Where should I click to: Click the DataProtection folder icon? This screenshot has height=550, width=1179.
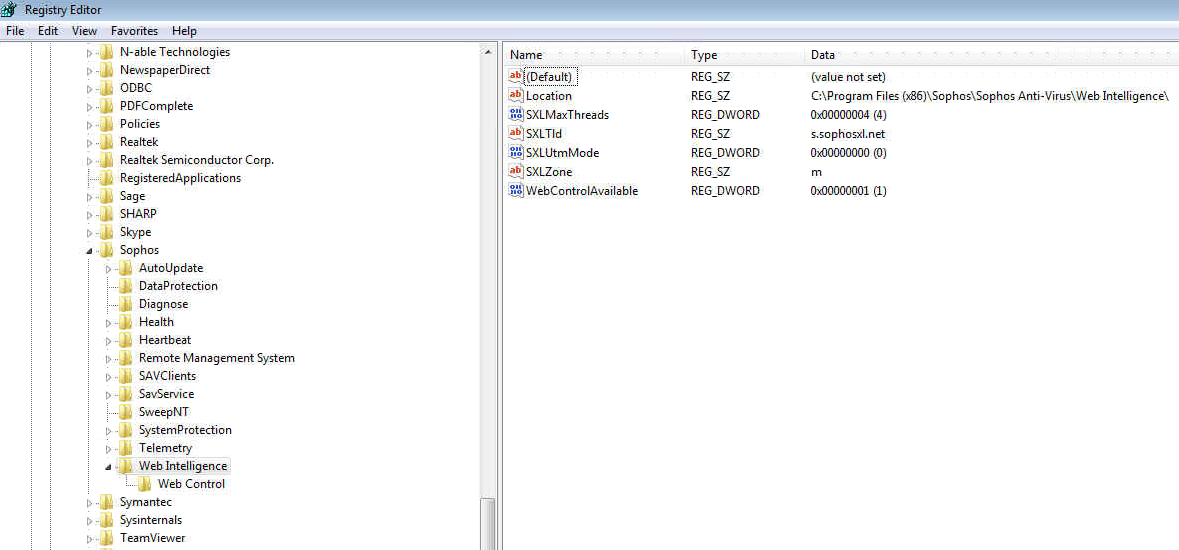click(126, 286)
